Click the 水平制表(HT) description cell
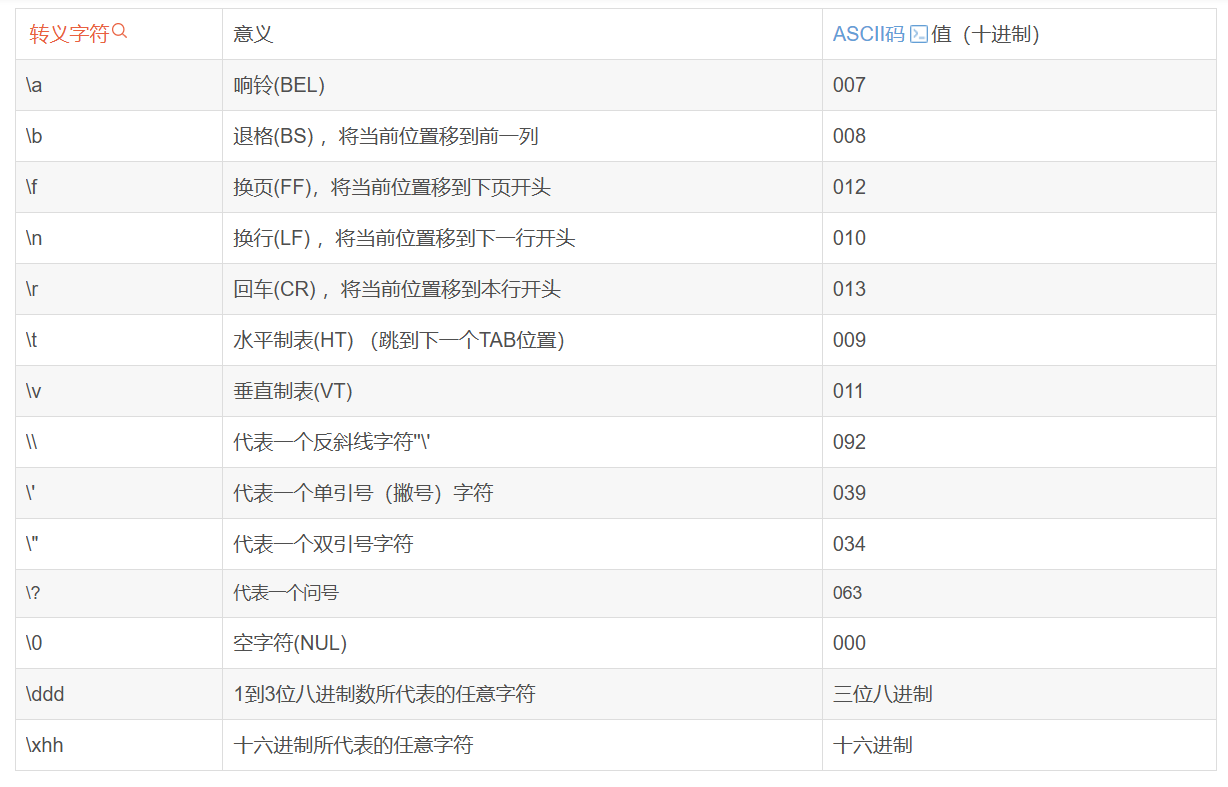 pos(522,340)
